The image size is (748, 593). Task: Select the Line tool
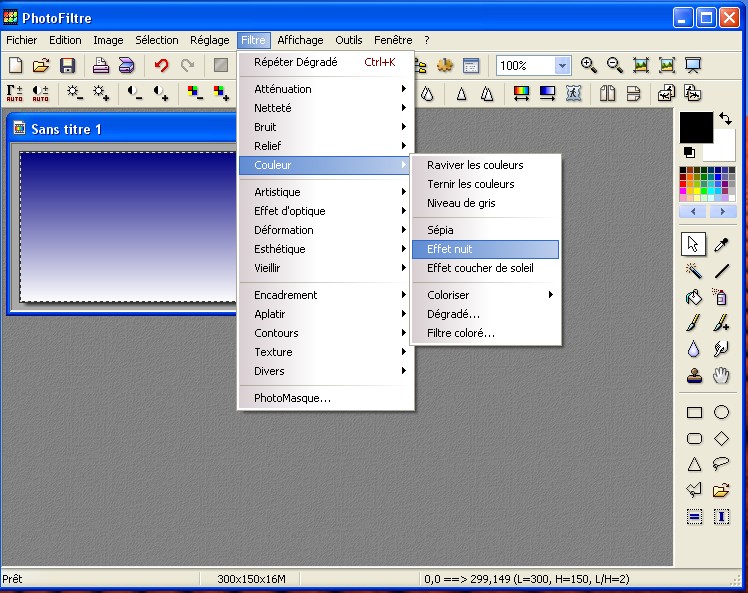[721, 271]
